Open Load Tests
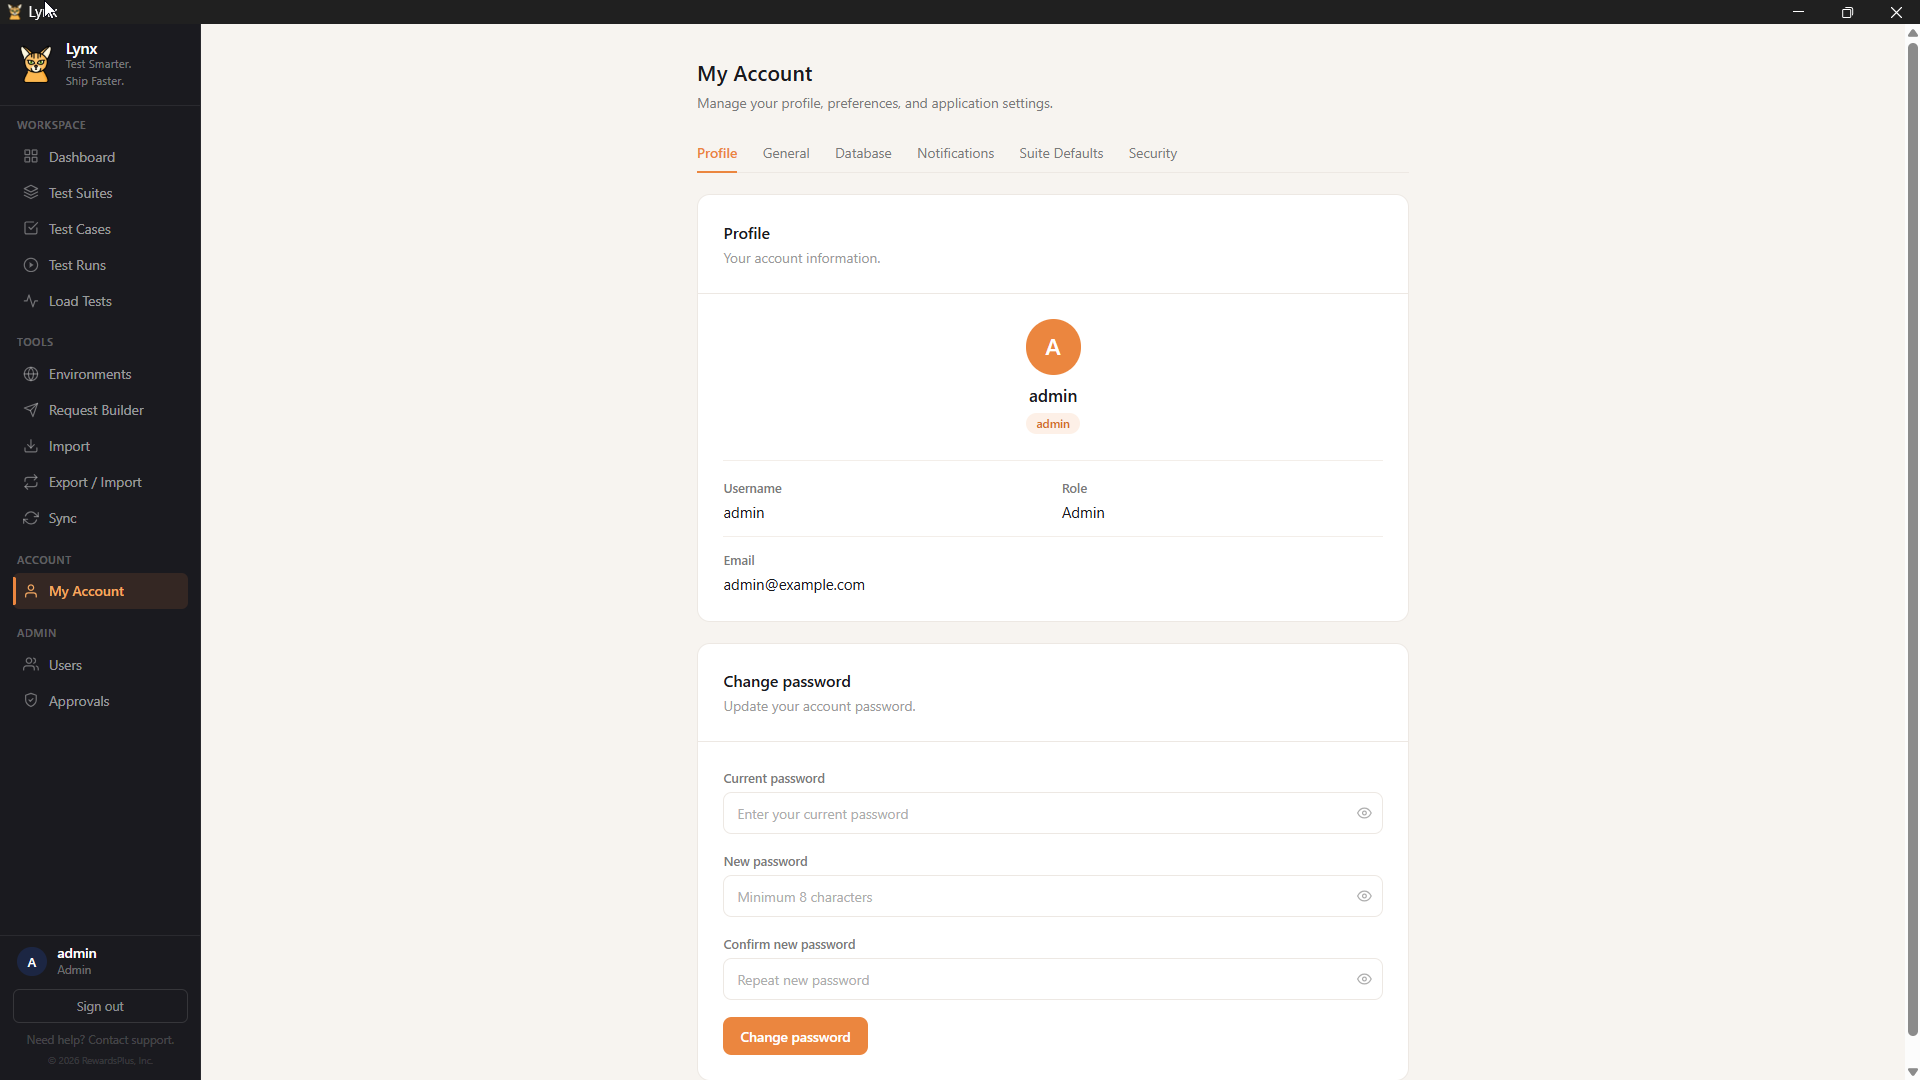The image size is (1920, 1080). tap(80, 300)
